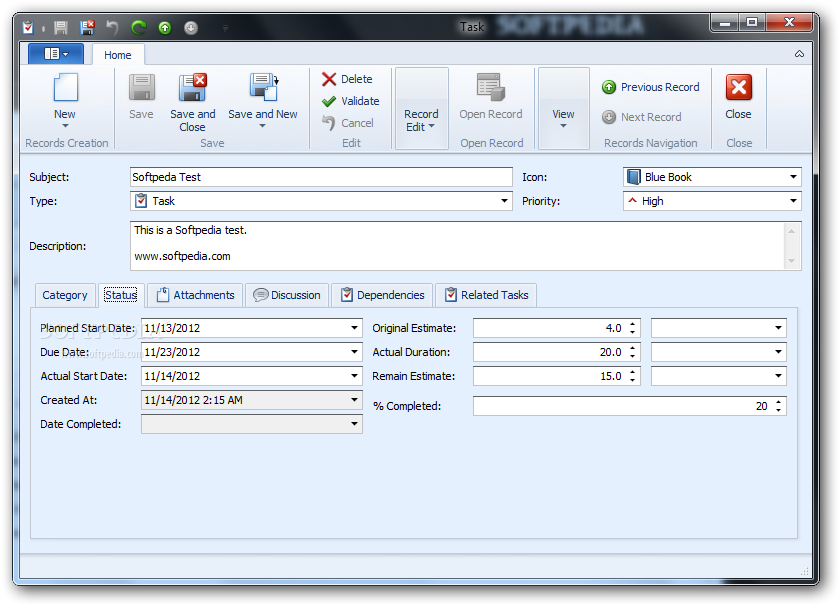The width and height of the screenshot is (840, 606).
Task: Click the red Close ribbon button
Action: click(x=739, y=96)
